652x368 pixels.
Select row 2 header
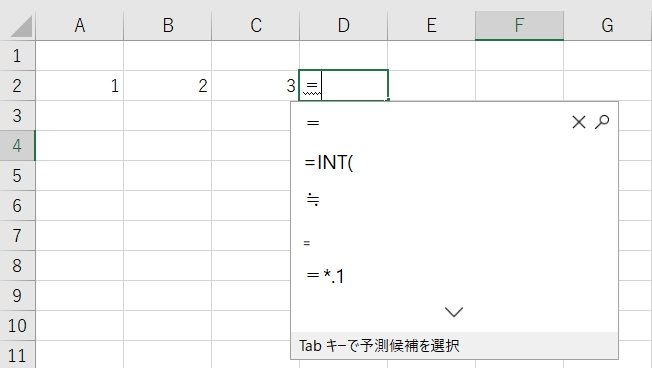click(x=17, y=86)
